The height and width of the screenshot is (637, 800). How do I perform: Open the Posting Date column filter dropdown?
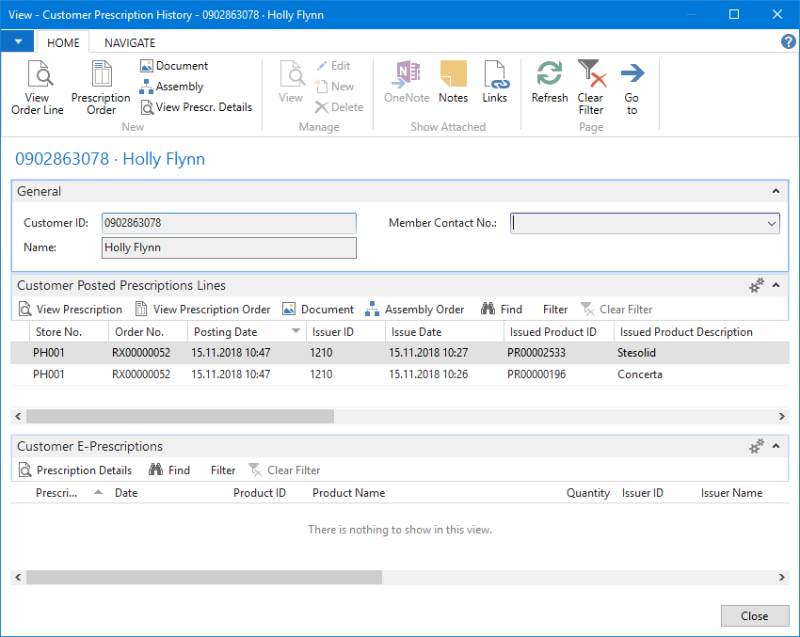tap(293, 331)
